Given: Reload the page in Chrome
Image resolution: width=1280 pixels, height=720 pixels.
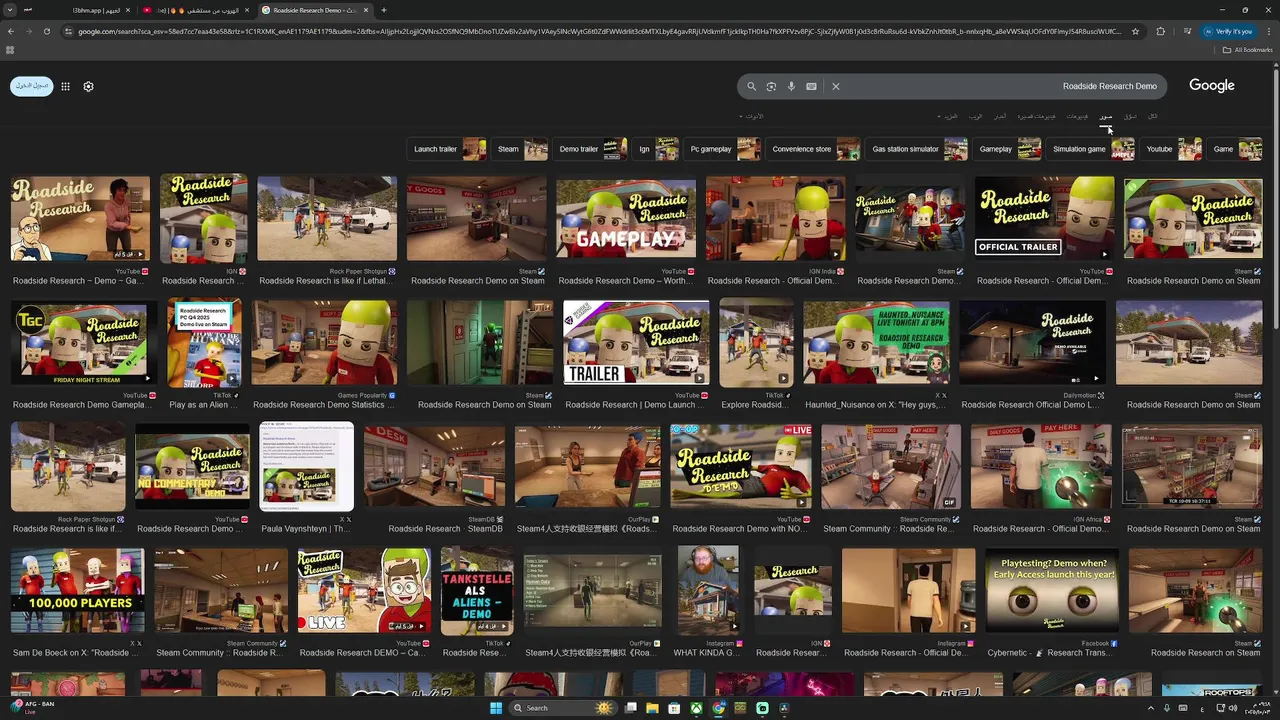Looking at the screenshot, I should tap(46, 31).
